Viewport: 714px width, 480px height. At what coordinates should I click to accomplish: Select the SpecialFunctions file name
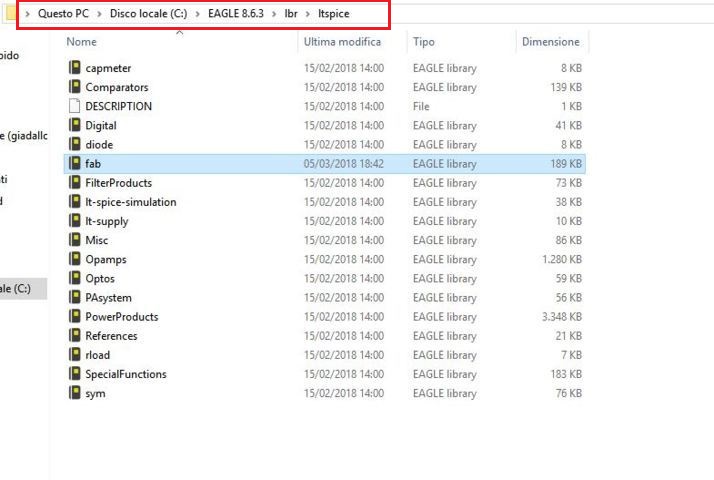(126, 374)
